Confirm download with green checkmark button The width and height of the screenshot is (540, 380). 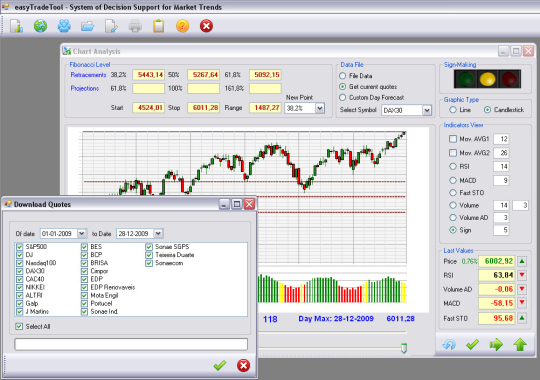tap(220, 365)
